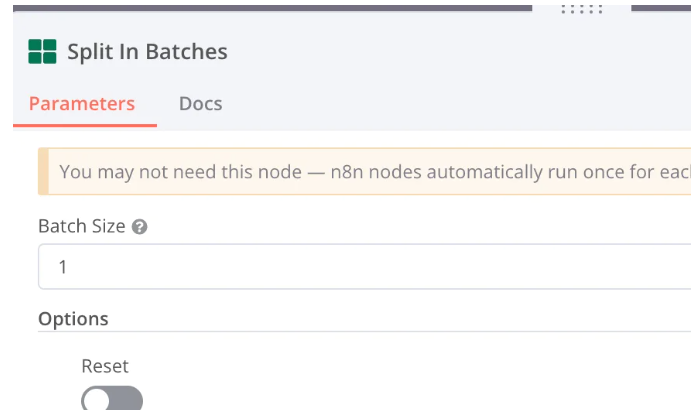The image size is (693, 410).
Task: Click the Batch Size label
Action: tap(82, 226)
